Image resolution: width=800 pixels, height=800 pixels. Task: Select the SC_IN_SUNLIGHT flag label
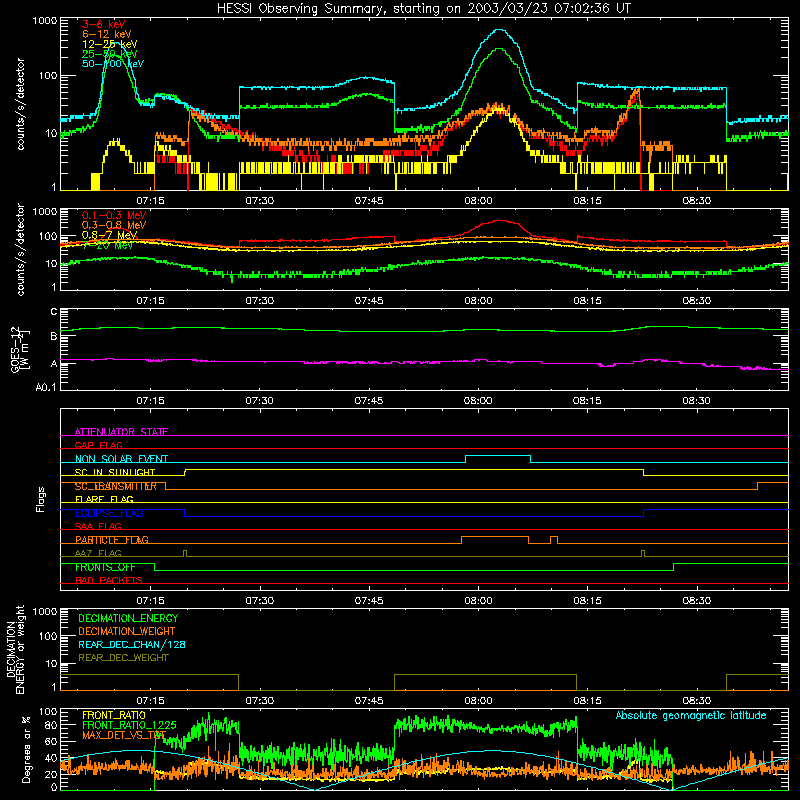(x=115, y=472)
